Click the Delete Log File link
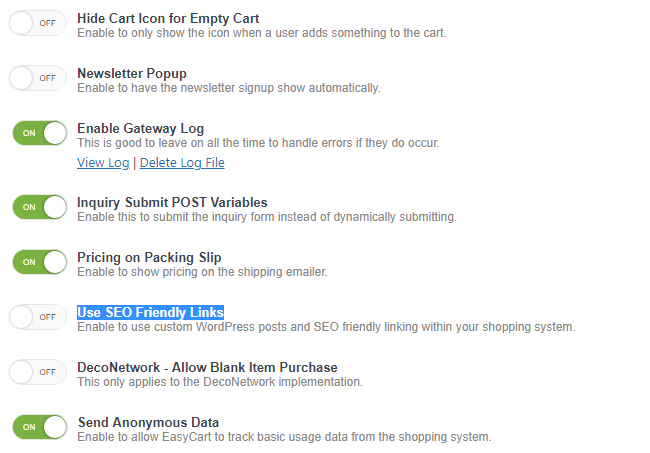 182,163
